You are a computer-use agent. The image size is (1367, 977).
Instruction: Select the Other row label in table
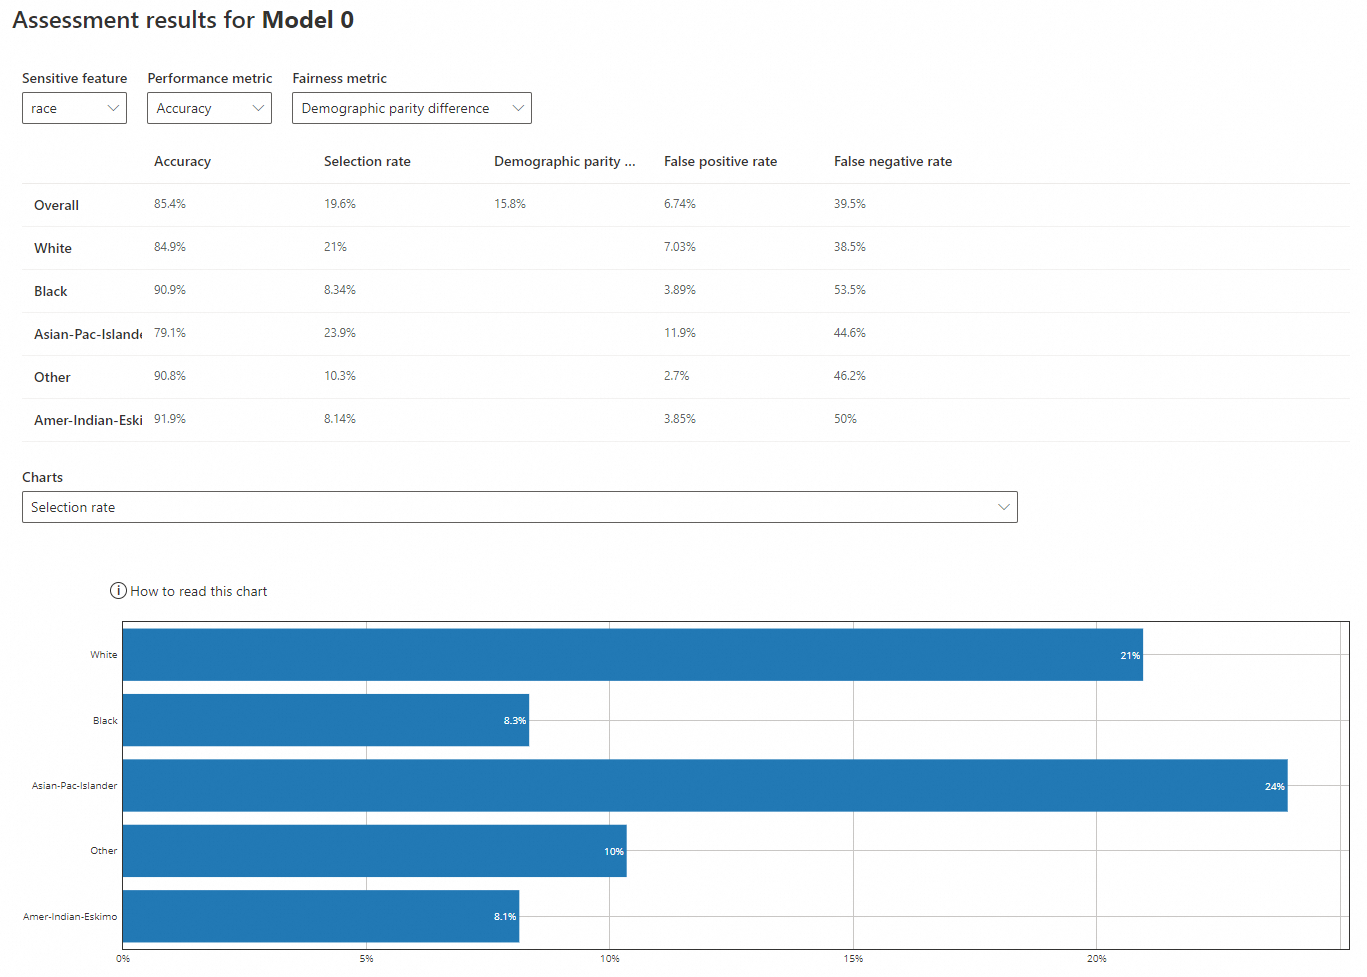tap(52, 377)
